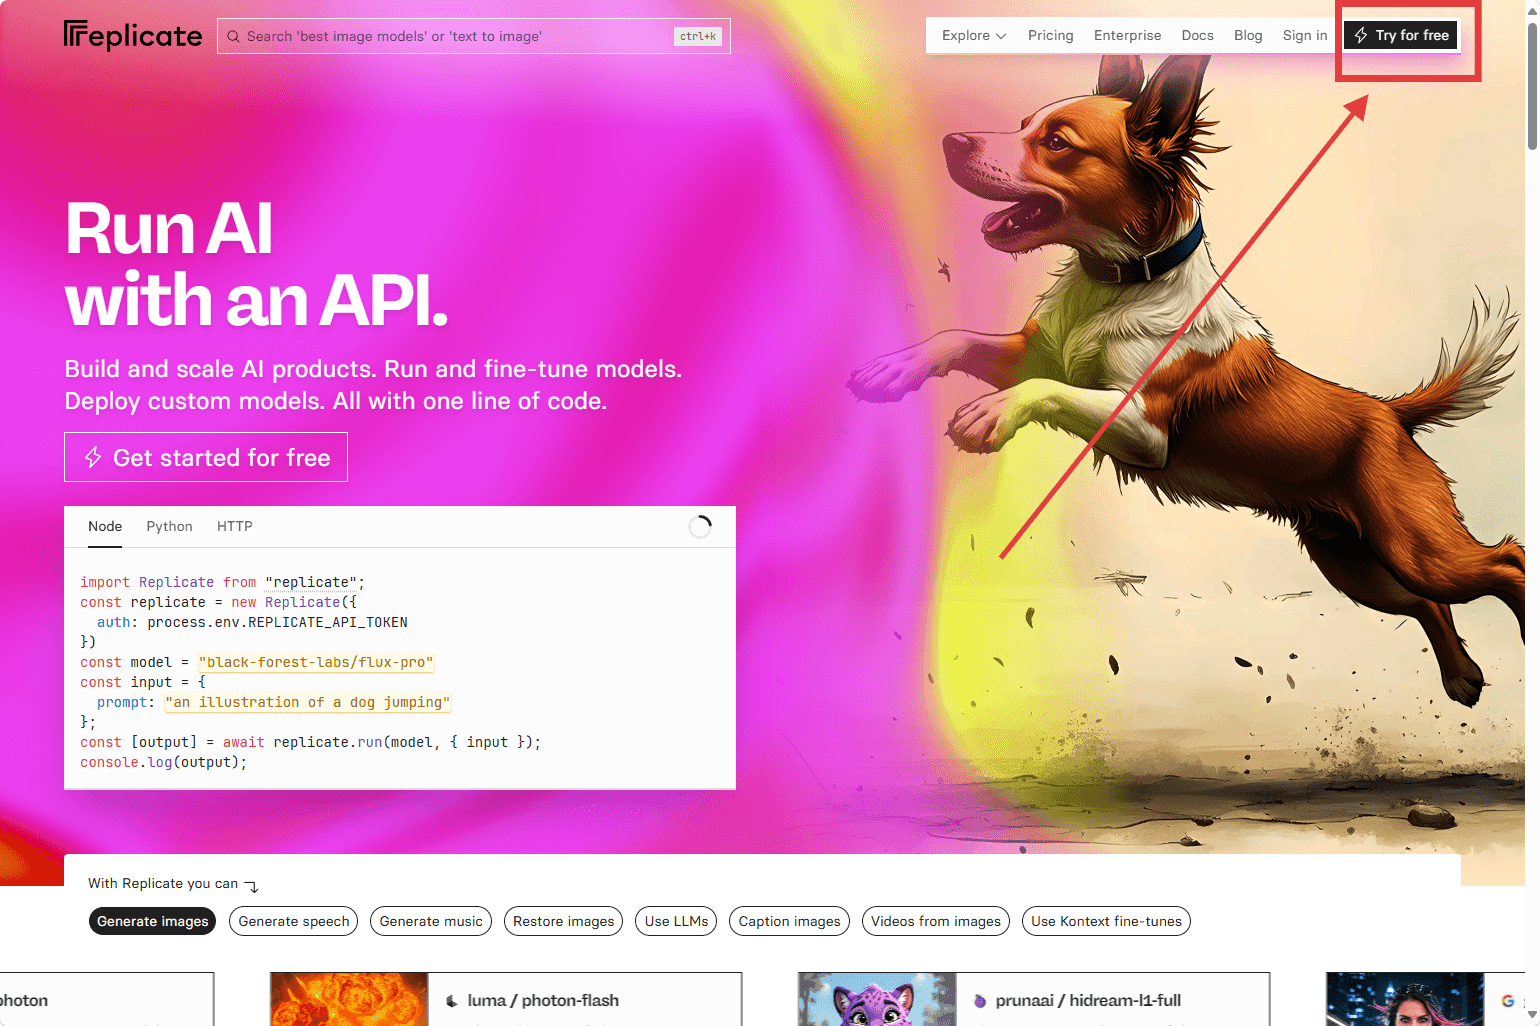Screen dimensions: 1540x1026
Task: Click the console.log(output); code line
Action: (x=163, y=762)
